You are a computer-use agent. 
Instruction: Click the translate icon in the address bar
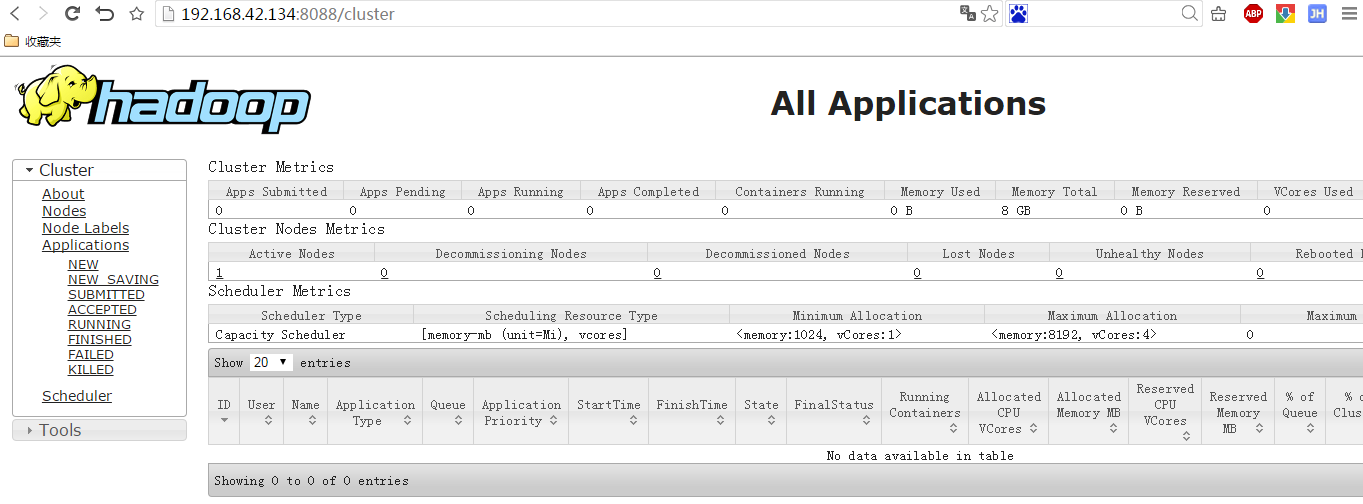click(967, 14)
